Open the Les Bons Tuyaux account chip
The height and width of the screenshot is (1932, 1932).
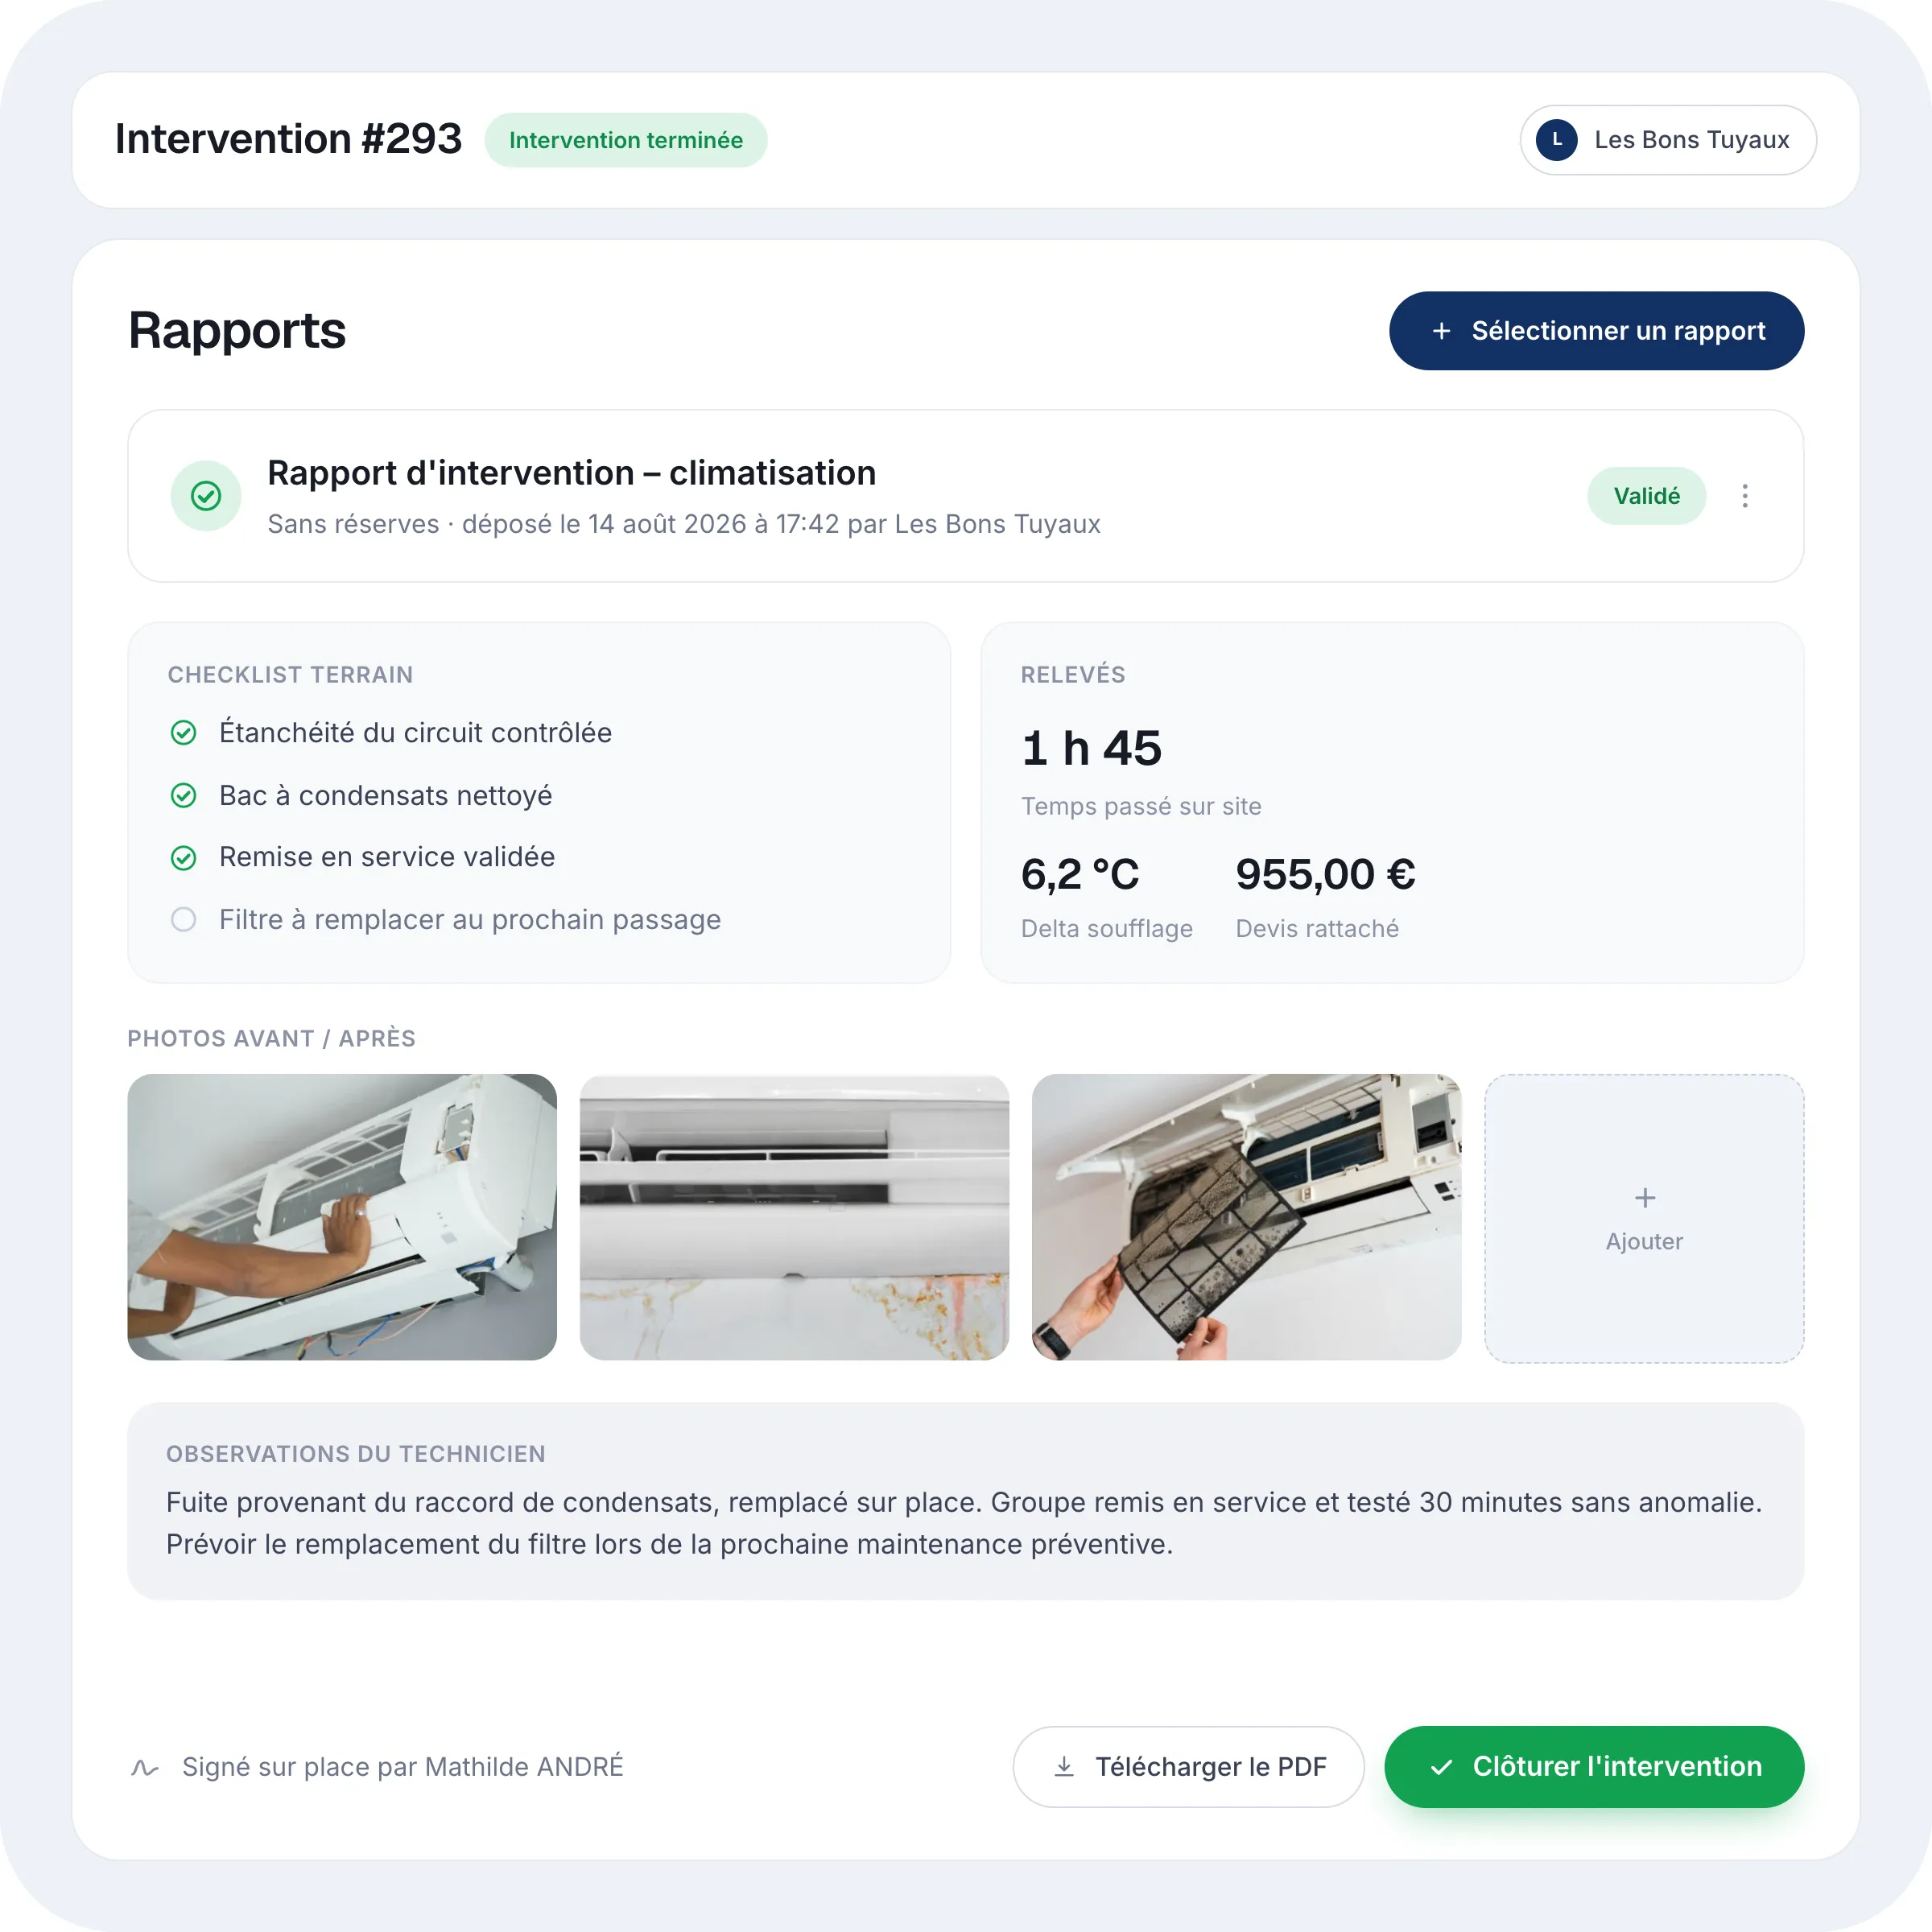tap(1668, 140)
